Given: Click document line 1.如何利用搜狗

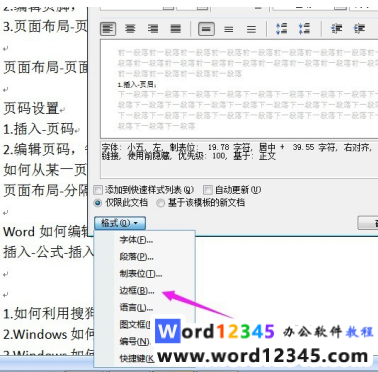Looking at the screenshot, I should tap(48, 314).
